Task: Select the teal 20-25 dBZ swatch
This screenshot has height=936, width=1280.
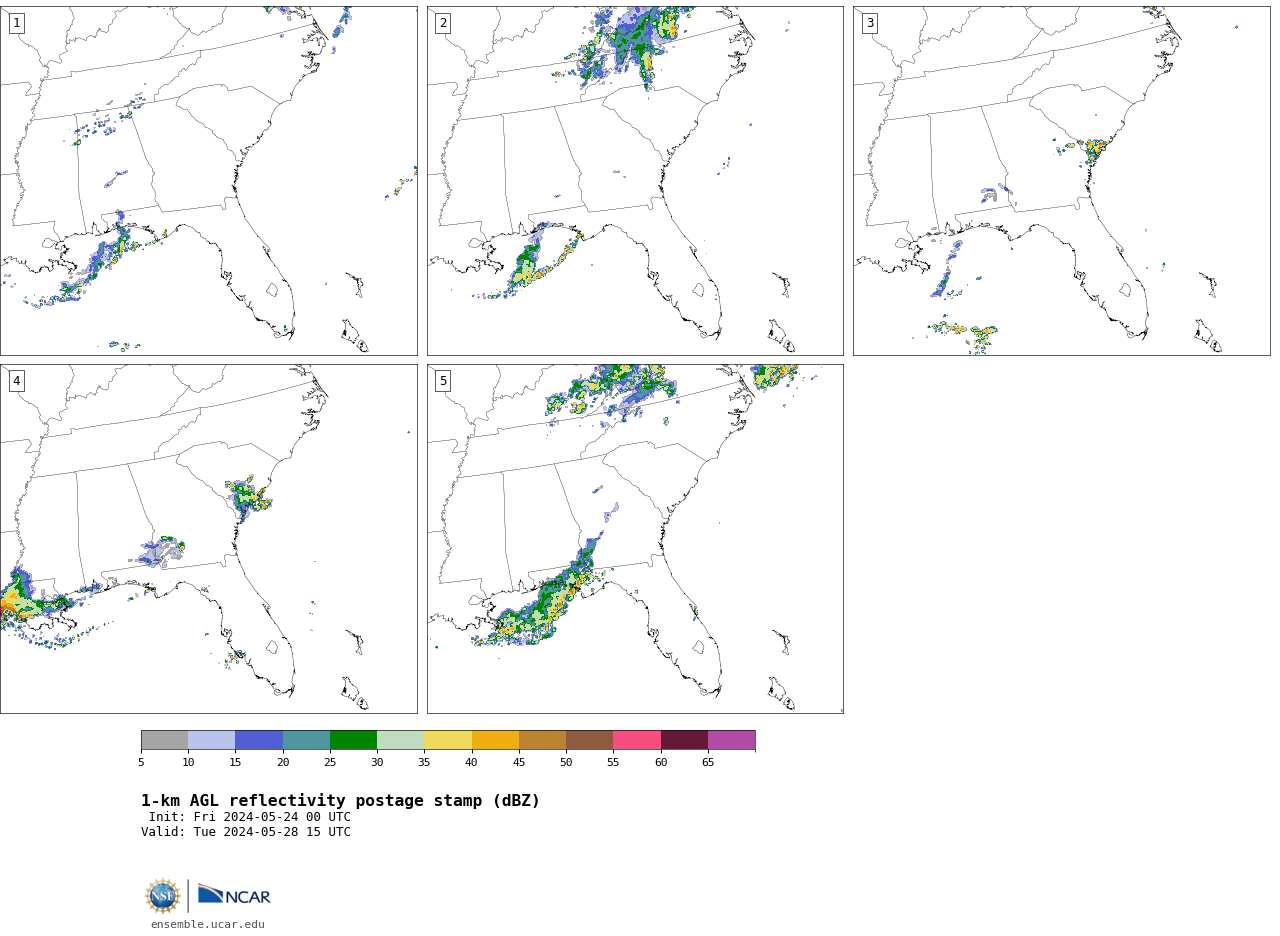Action: tap(306, 740)
